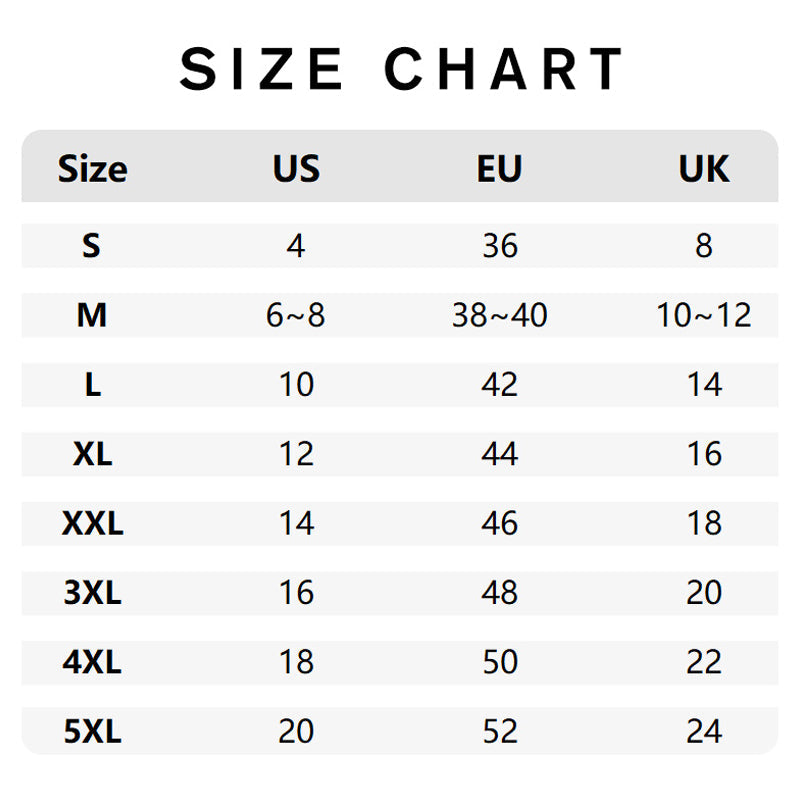
Task: Click the US column header
Action: [296, 169]
